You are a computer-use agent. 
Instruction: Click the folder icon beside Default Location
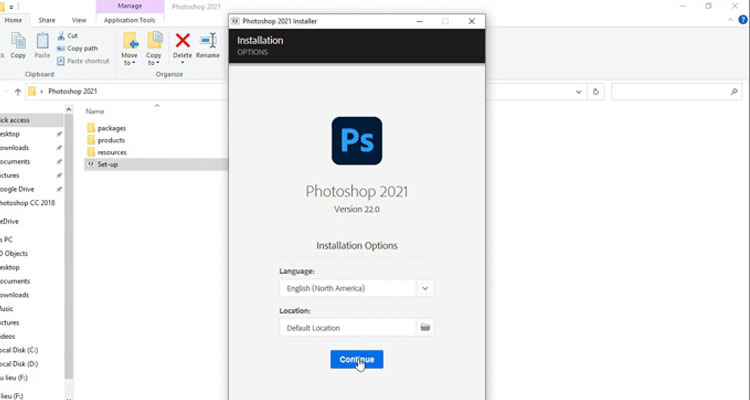[425, 327]
